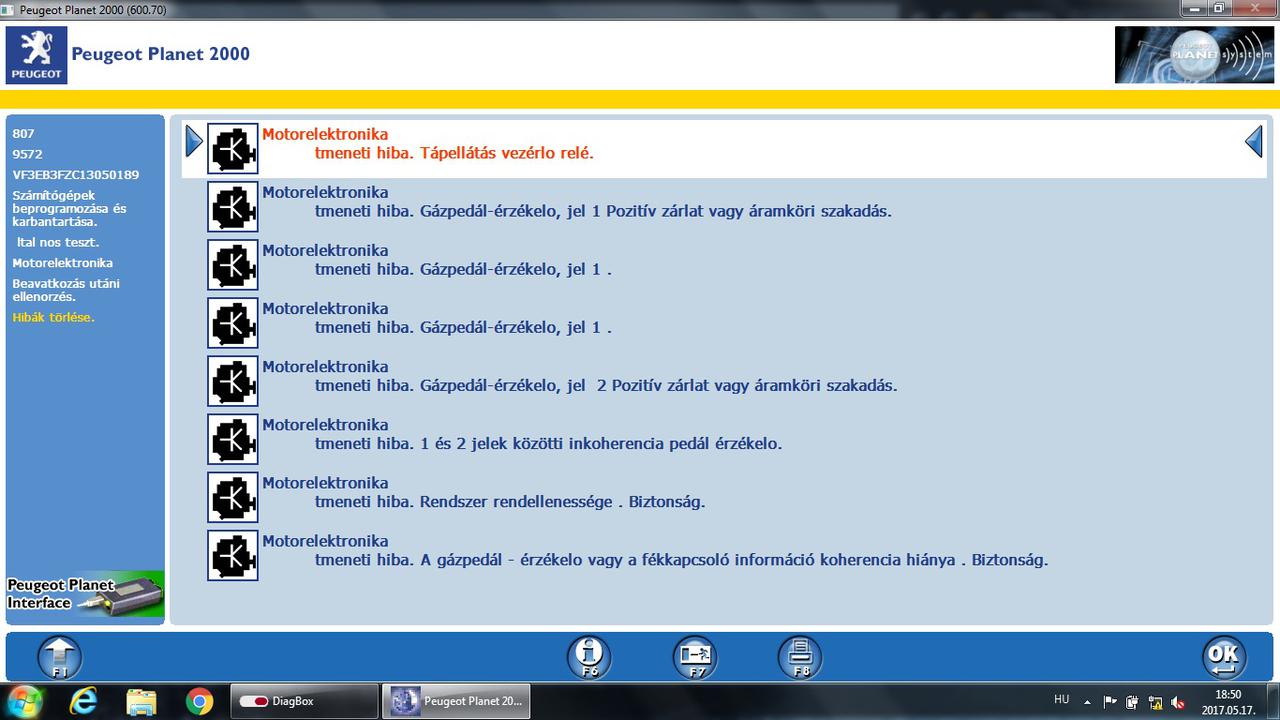Click Számítógépek beprogramozása és karbantartása sidebar entry
Image resolution: width=1280 pixels, height=720 pixels.
click(69, 208)
